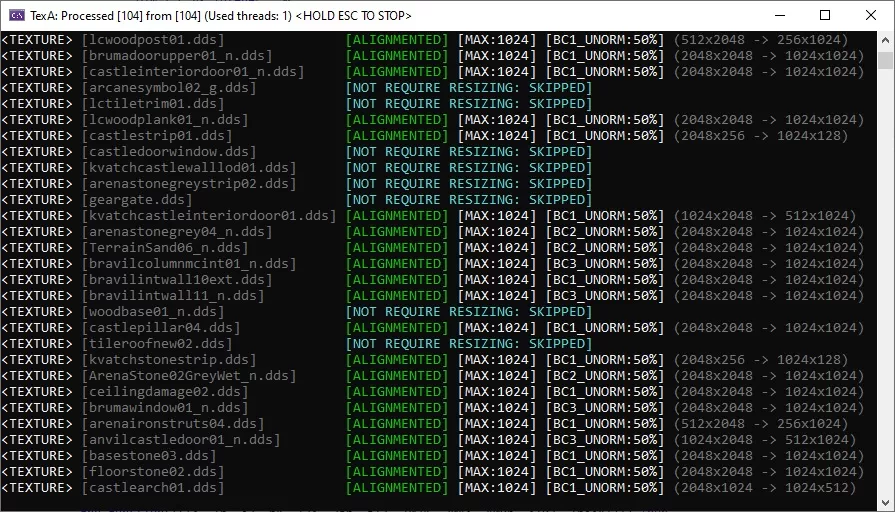Viewport: 895px width, 512px height.
Task: Click ALIGNMENTED tag on castlearch01.dds row
Action: click(397, 487)
